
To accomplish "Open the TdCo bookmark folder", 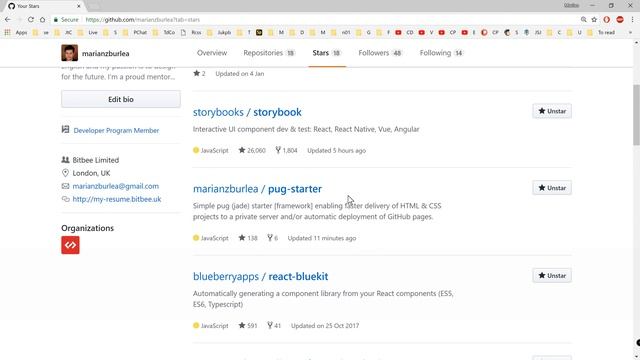I will coord(164,32).
